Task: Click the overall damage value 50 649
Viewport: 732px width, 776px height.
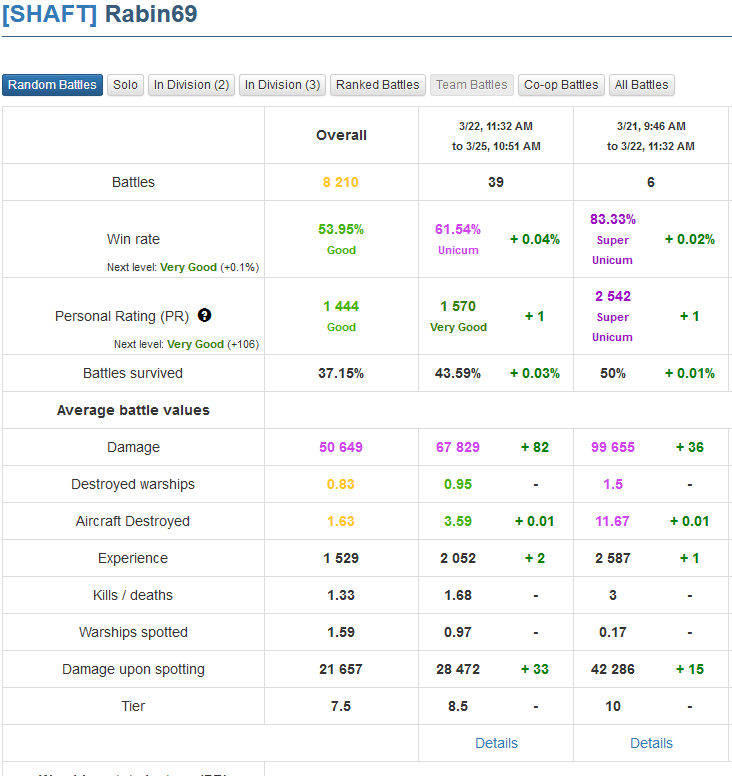Action: (x=341, y=447)
